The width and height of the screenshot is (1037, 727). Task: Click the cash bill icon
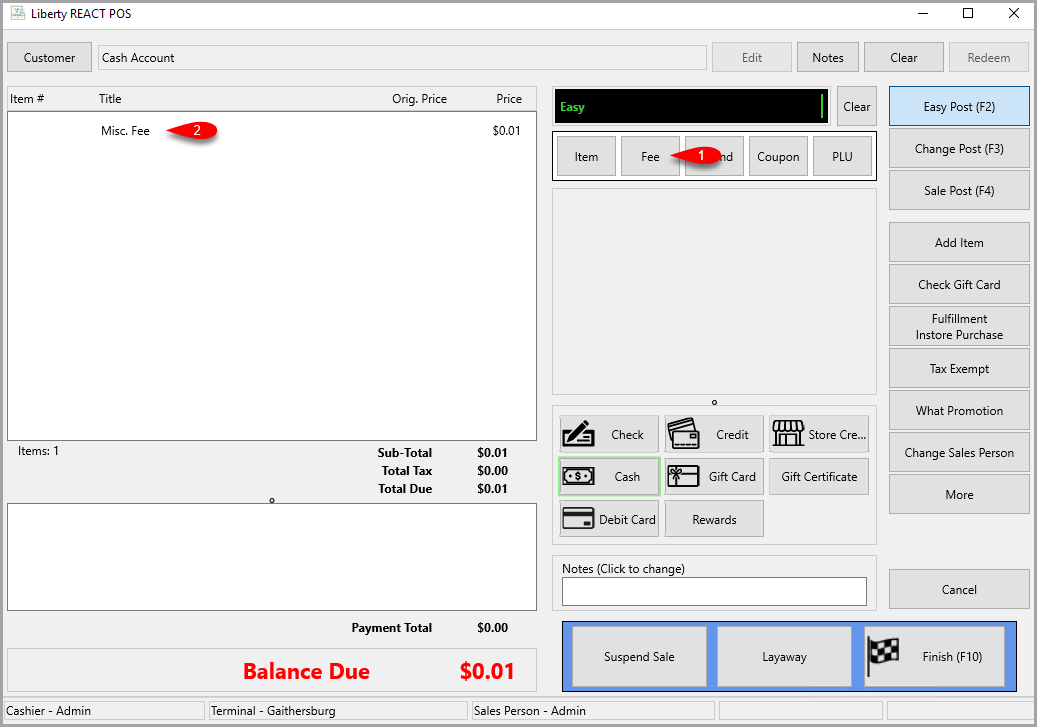pos(578,476)
